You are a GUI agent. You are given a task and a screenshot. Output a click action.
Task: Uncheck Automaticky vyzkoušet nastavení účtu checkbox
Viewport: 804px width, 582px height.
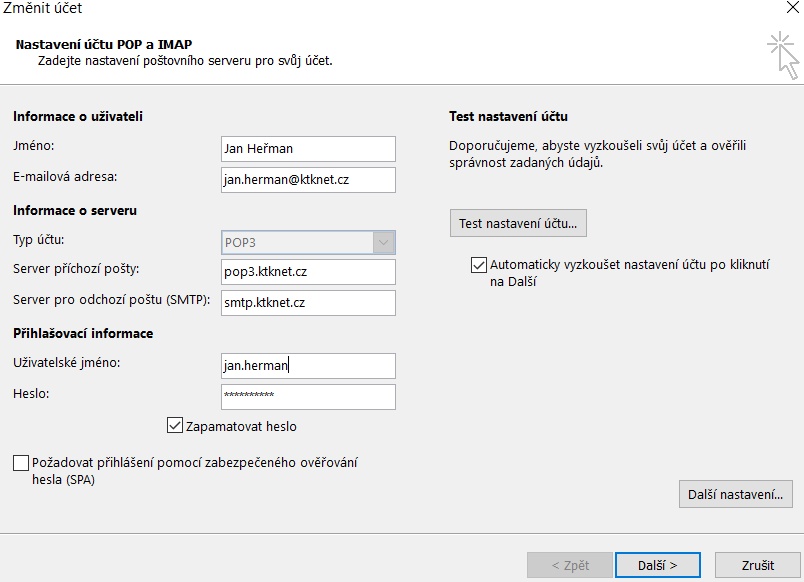click(x=478, y=265)
